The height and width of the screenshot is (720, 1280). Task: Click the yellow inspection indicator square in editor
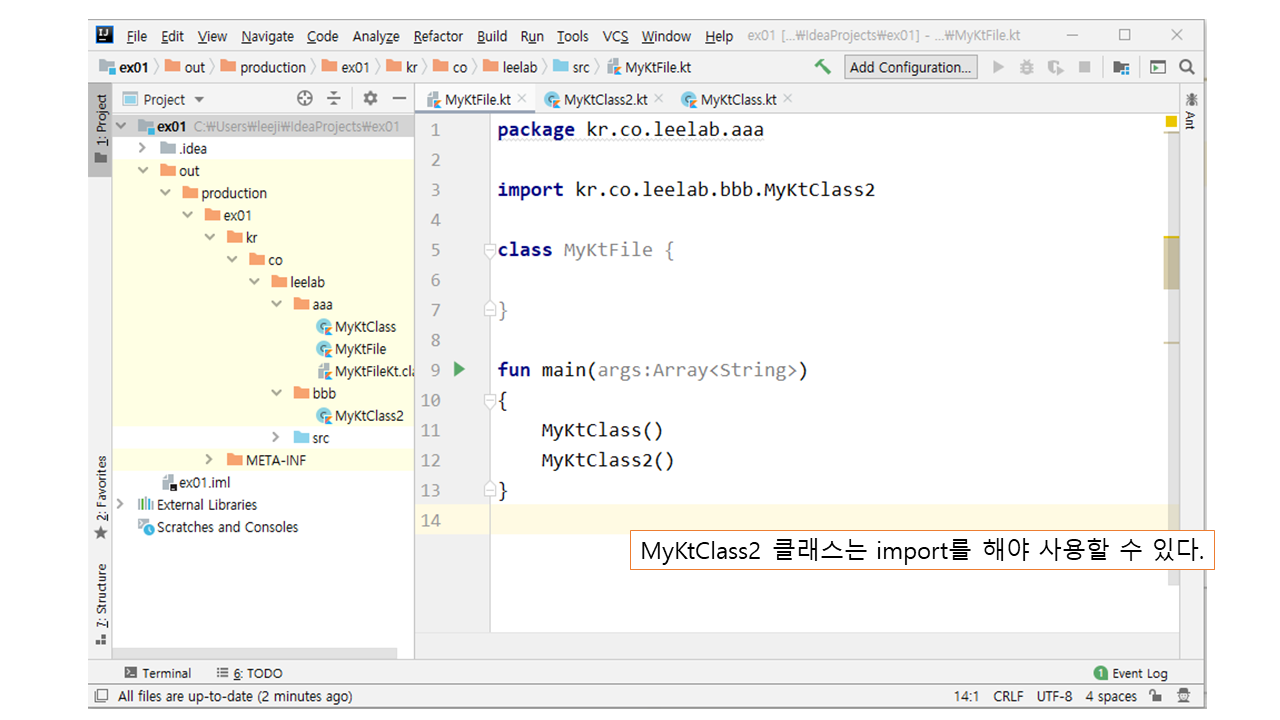coord(1171,121)
